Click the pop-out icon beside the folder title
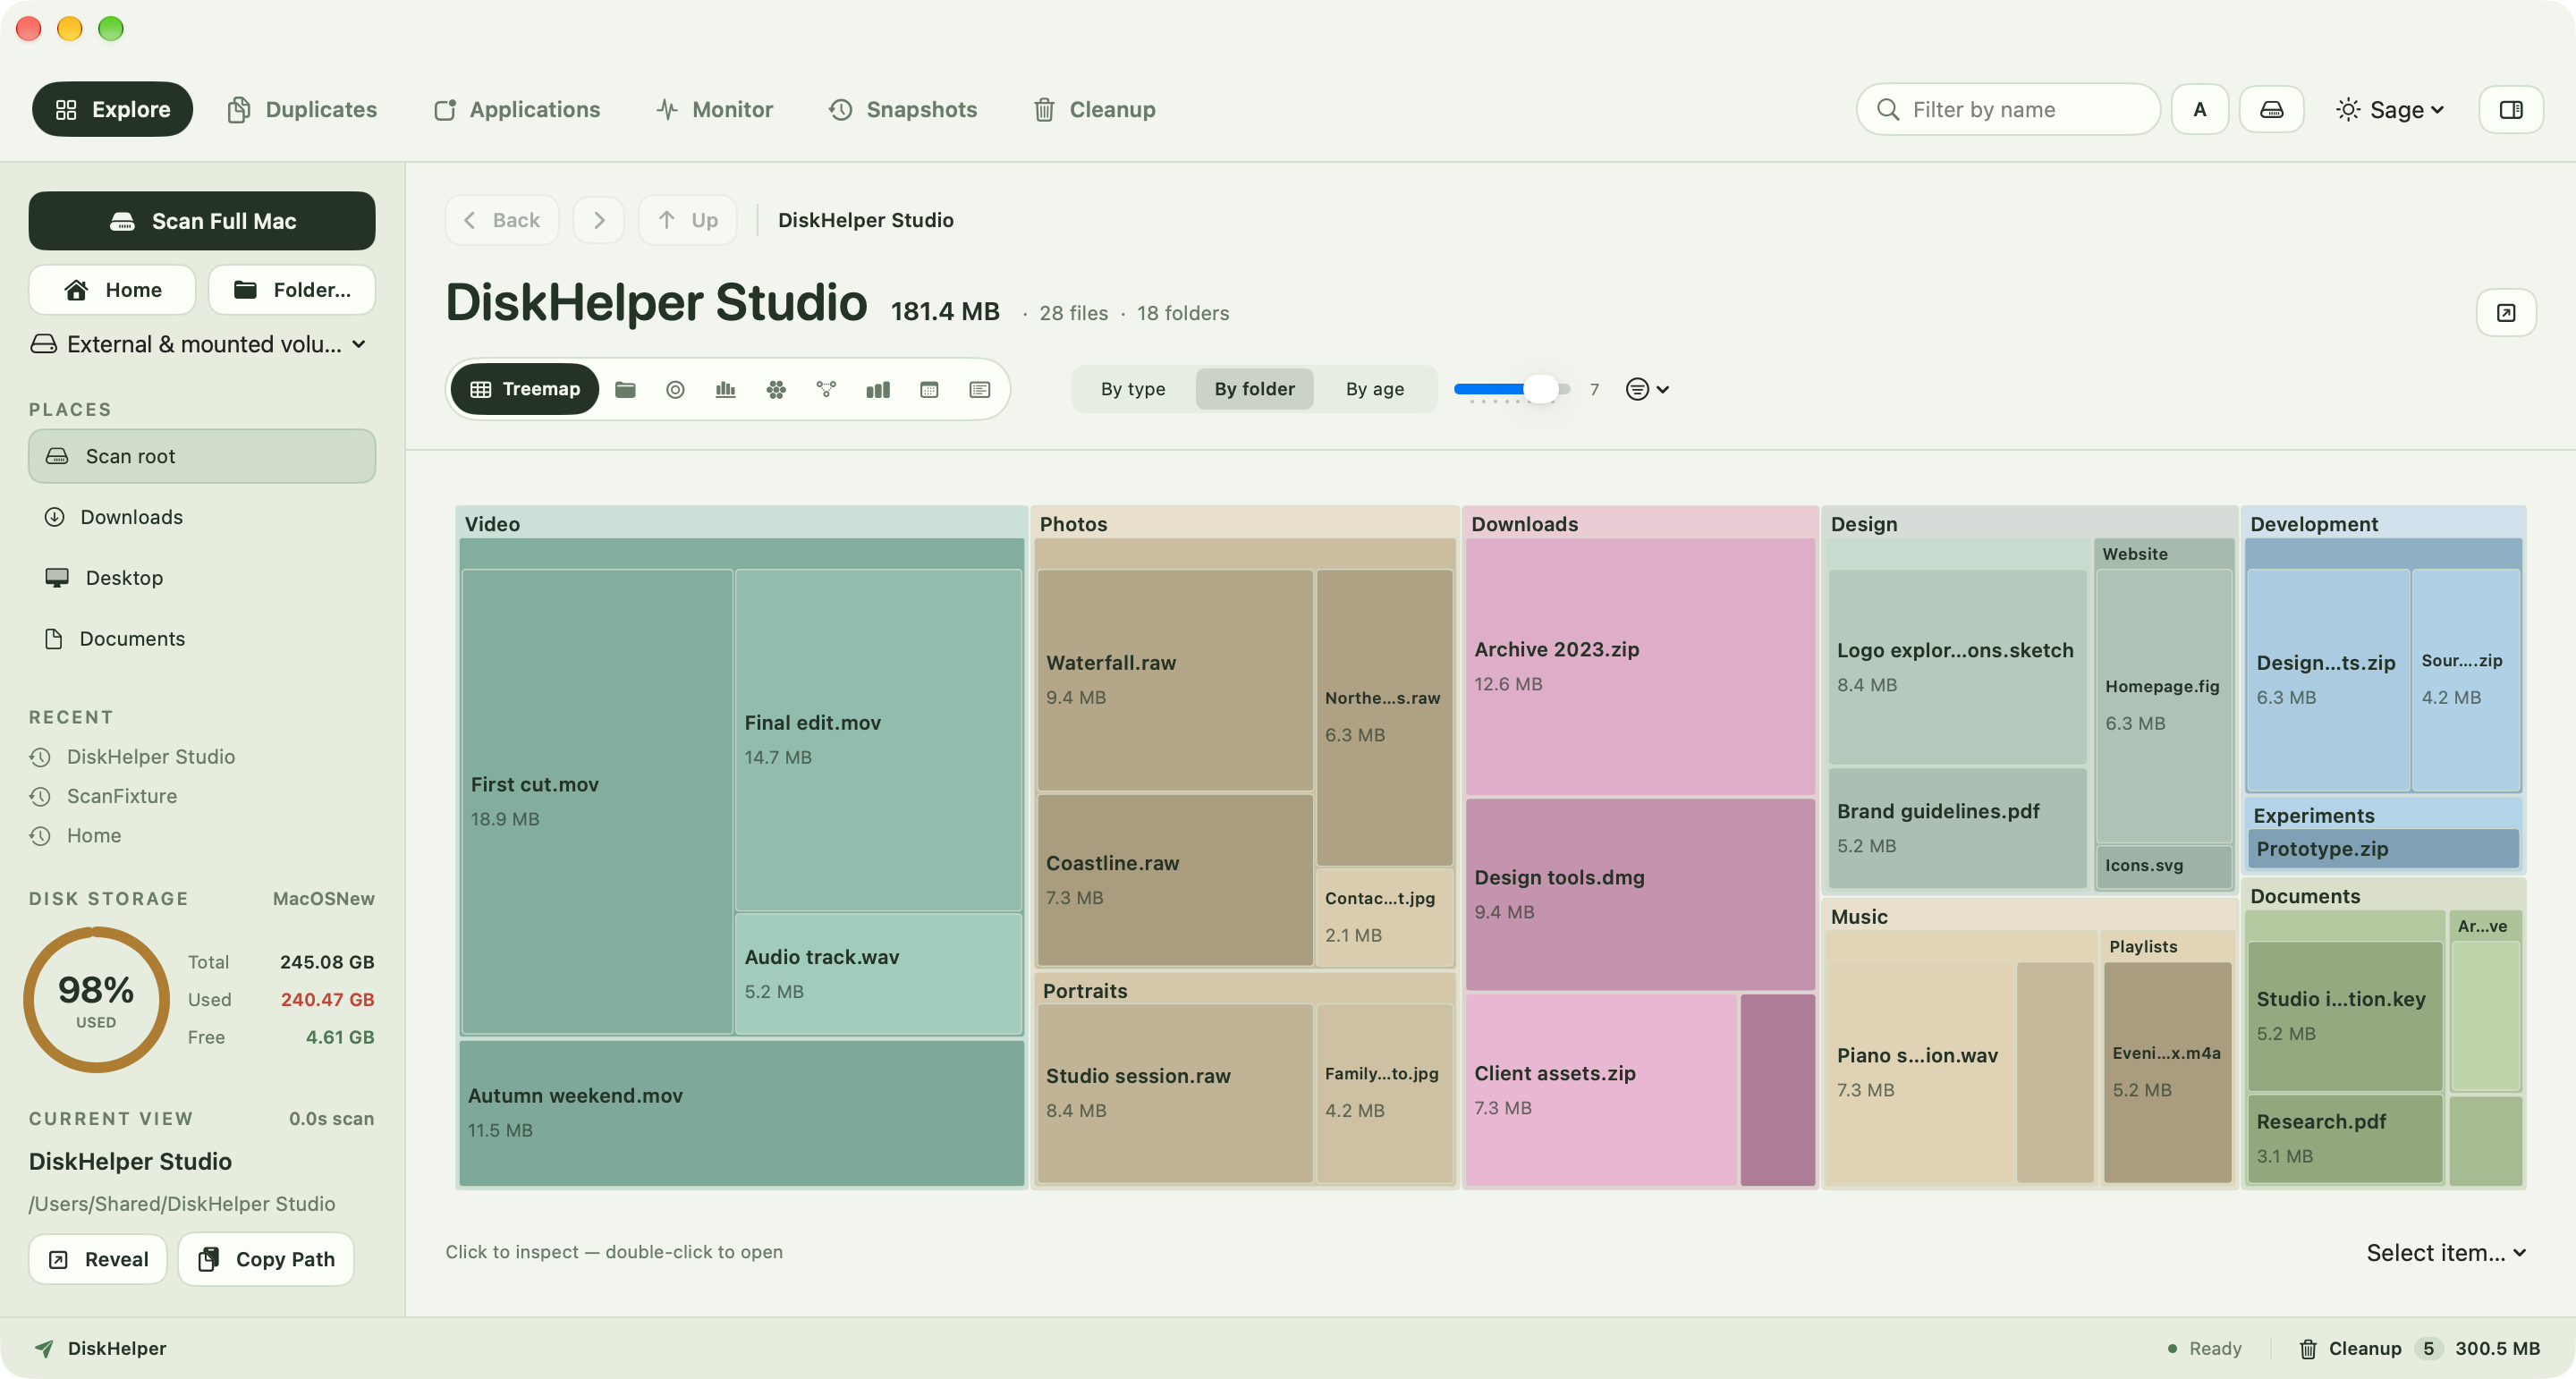The height and width of the screenshot is (1379, 2576). [x=2506, y=313]
